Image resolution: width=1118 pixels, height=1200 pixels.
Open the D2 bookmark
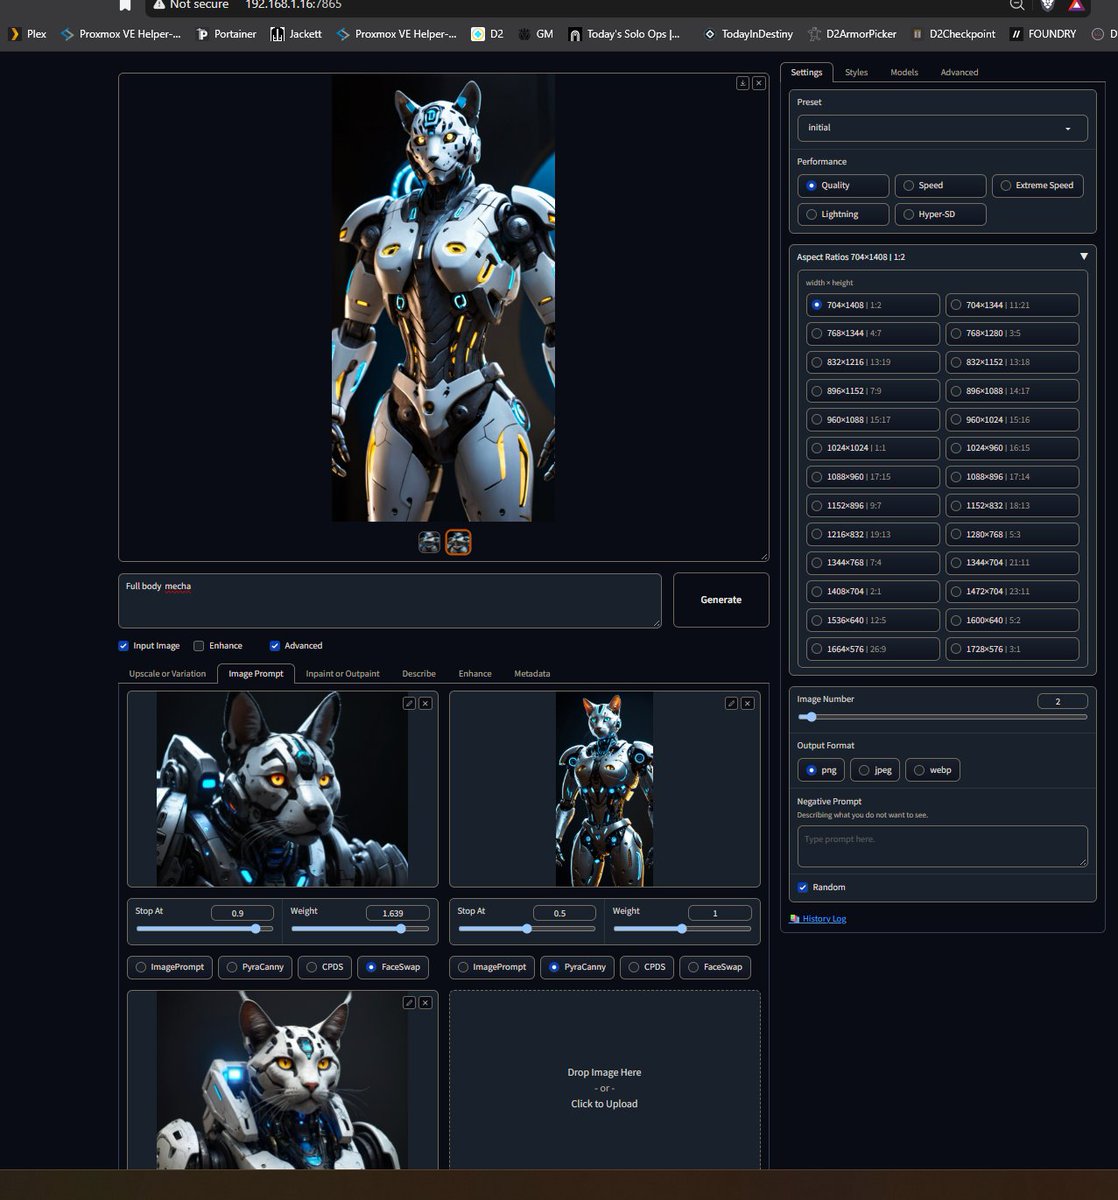(x=488, y=34)
